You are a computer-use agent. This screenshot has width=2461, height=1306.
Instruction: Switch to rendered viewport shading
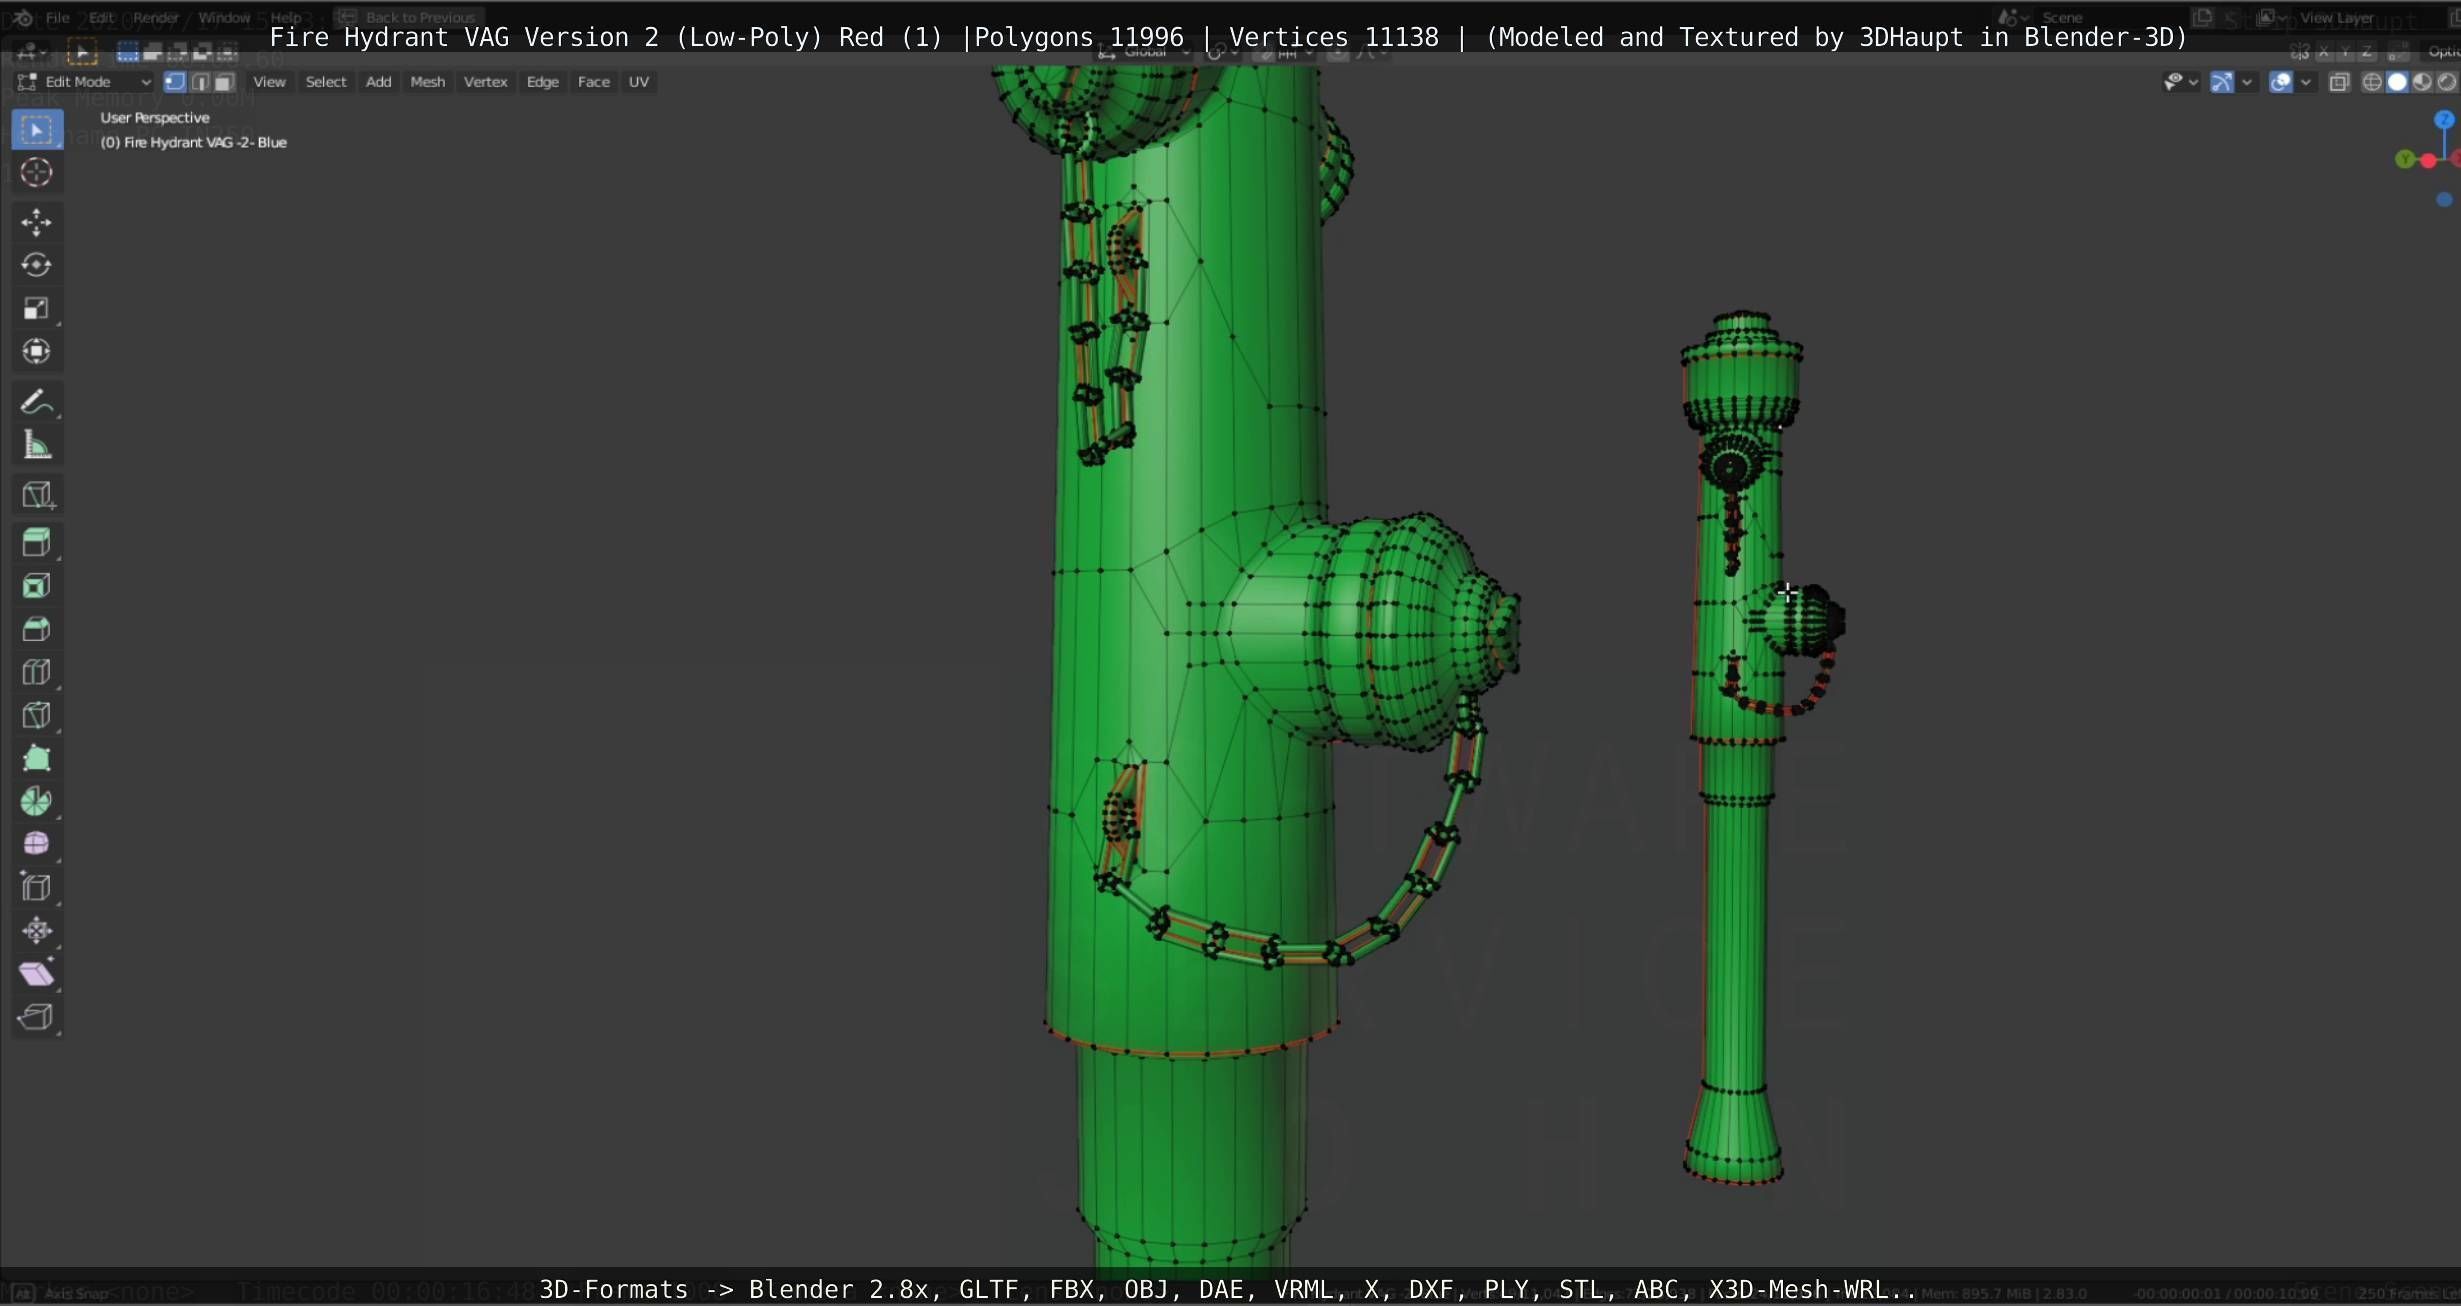(x=2447, y=82)
